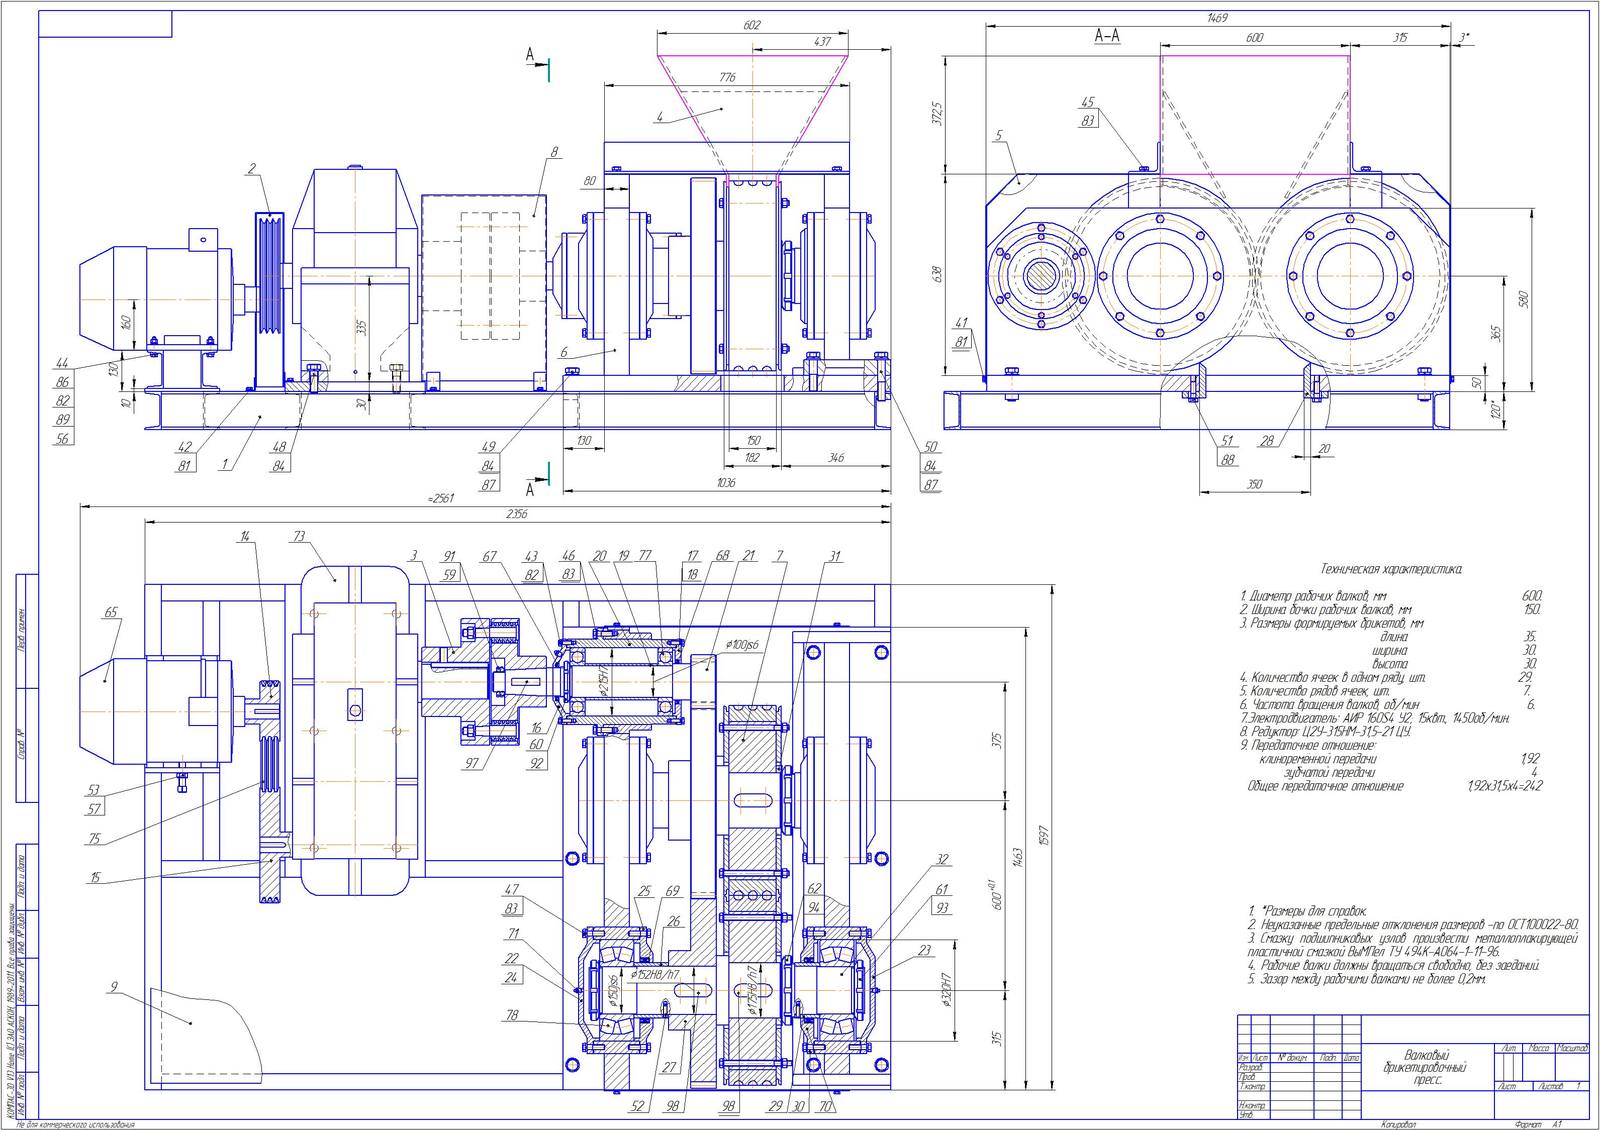The width and height of the screenshot is (1600, 1130).
Task: Click the 'Н.контр' row label
Action: click(x=1252, y=1105)
